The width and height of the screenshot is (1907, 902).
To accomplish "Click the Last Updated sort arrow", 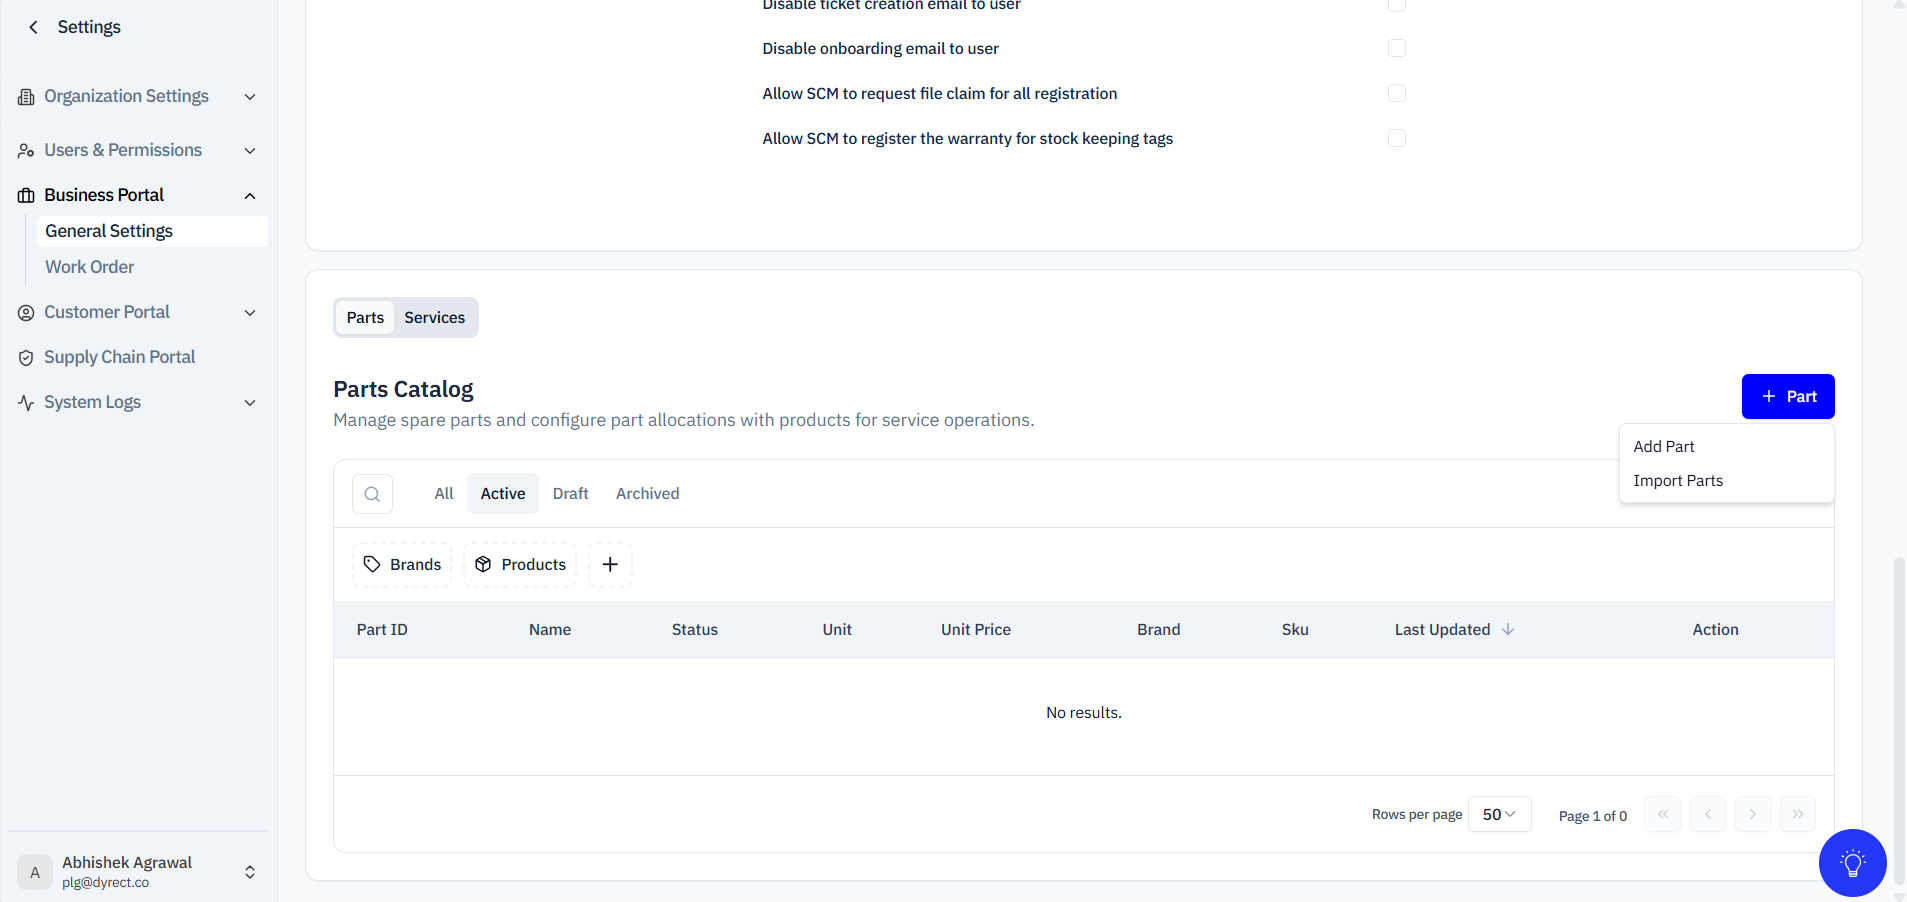I will [x=1508, y=630].
